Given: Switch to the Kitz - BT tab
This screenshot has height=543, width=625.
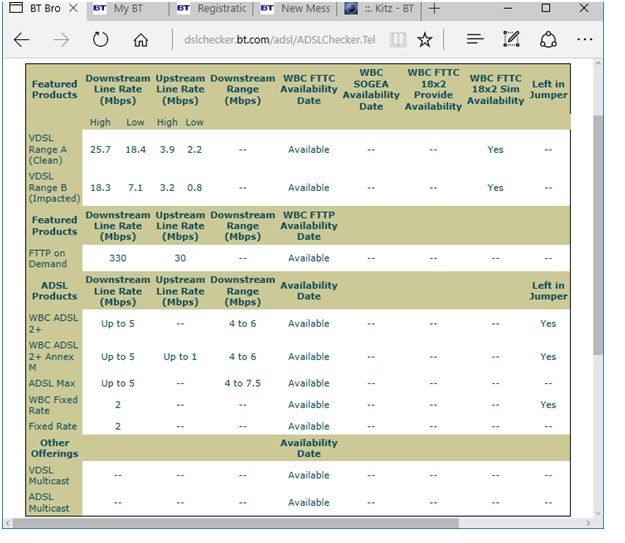Looking at the screenshot, I should [x=379, y=9].
